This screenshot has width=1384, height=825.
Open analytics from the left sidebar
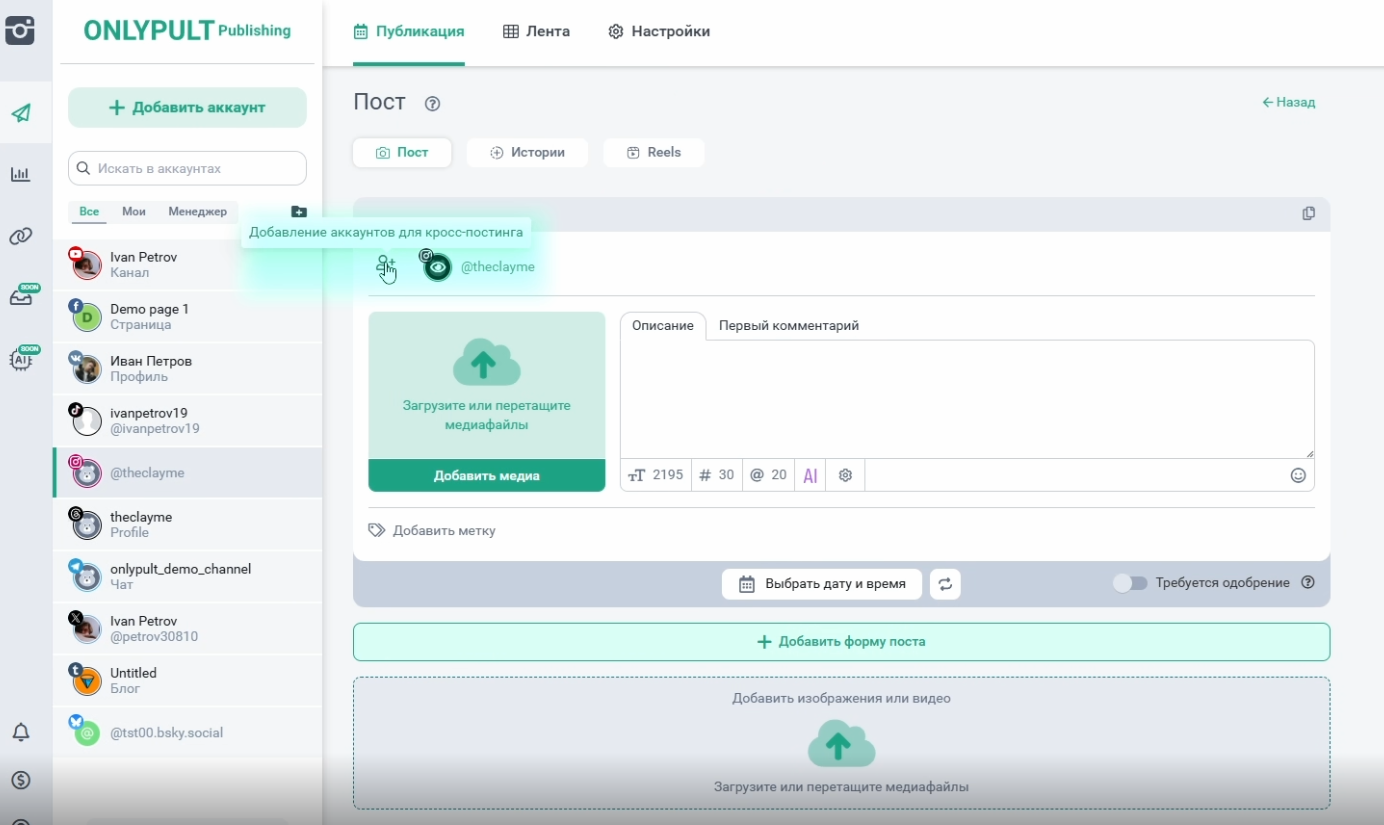(x=20, y=175)
